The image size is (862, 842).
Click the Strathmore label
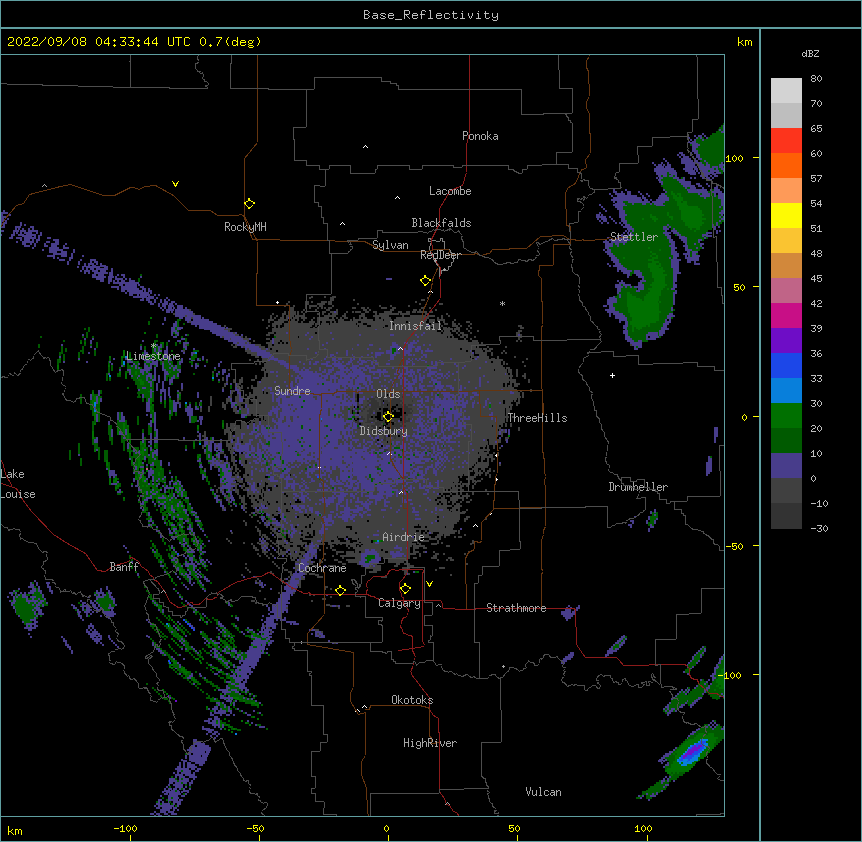tap(516, 608)
